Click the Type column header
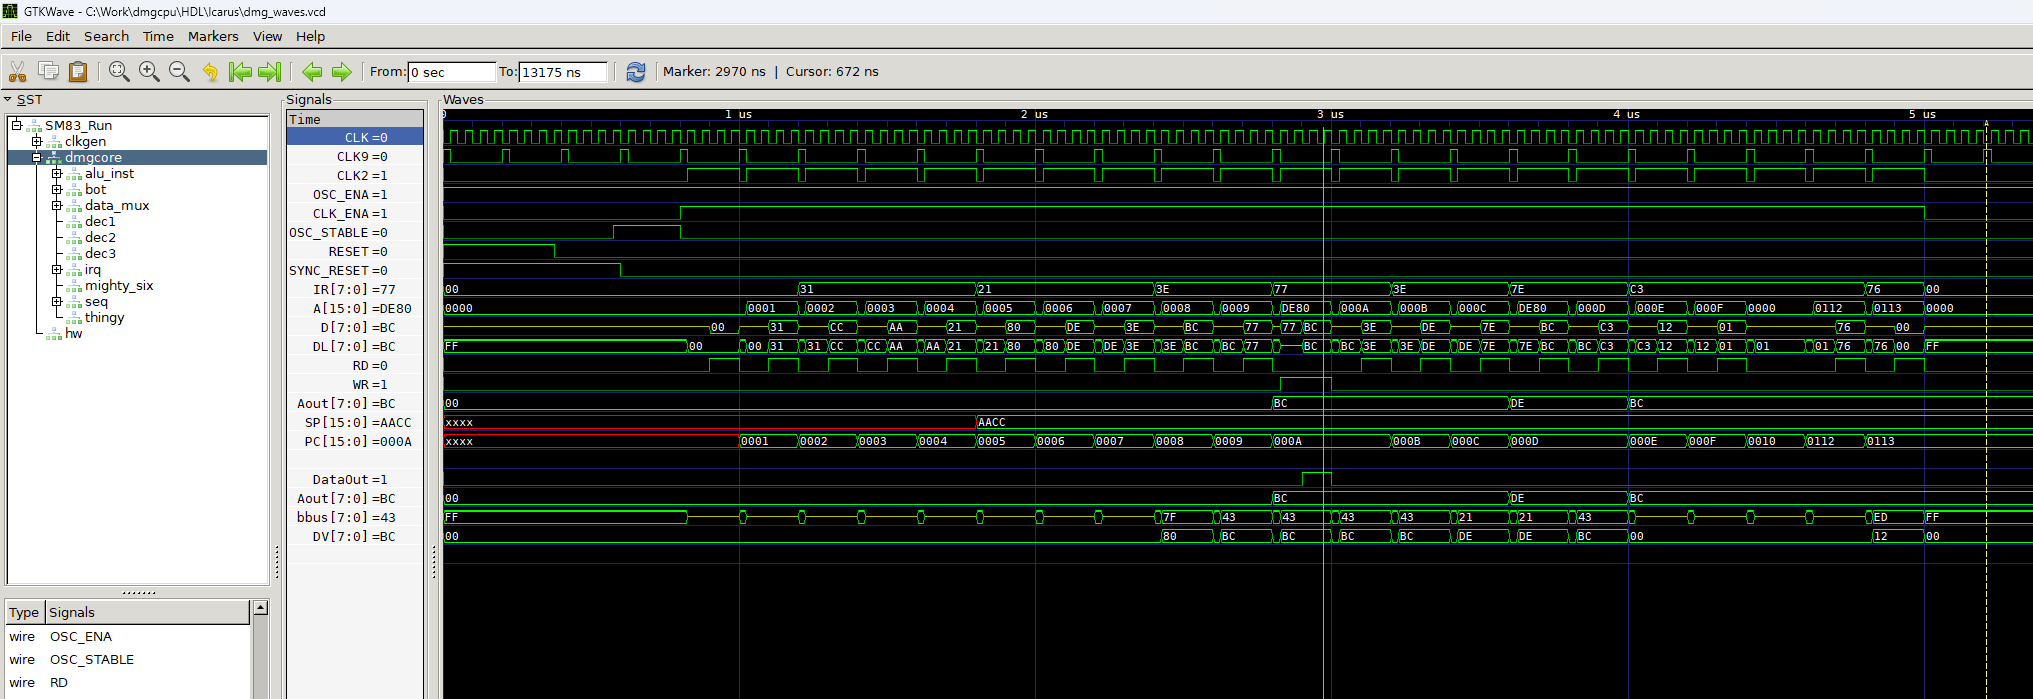Image resolution: width=2033 pixels, height=699 pixels. click(x=24, y=612)
